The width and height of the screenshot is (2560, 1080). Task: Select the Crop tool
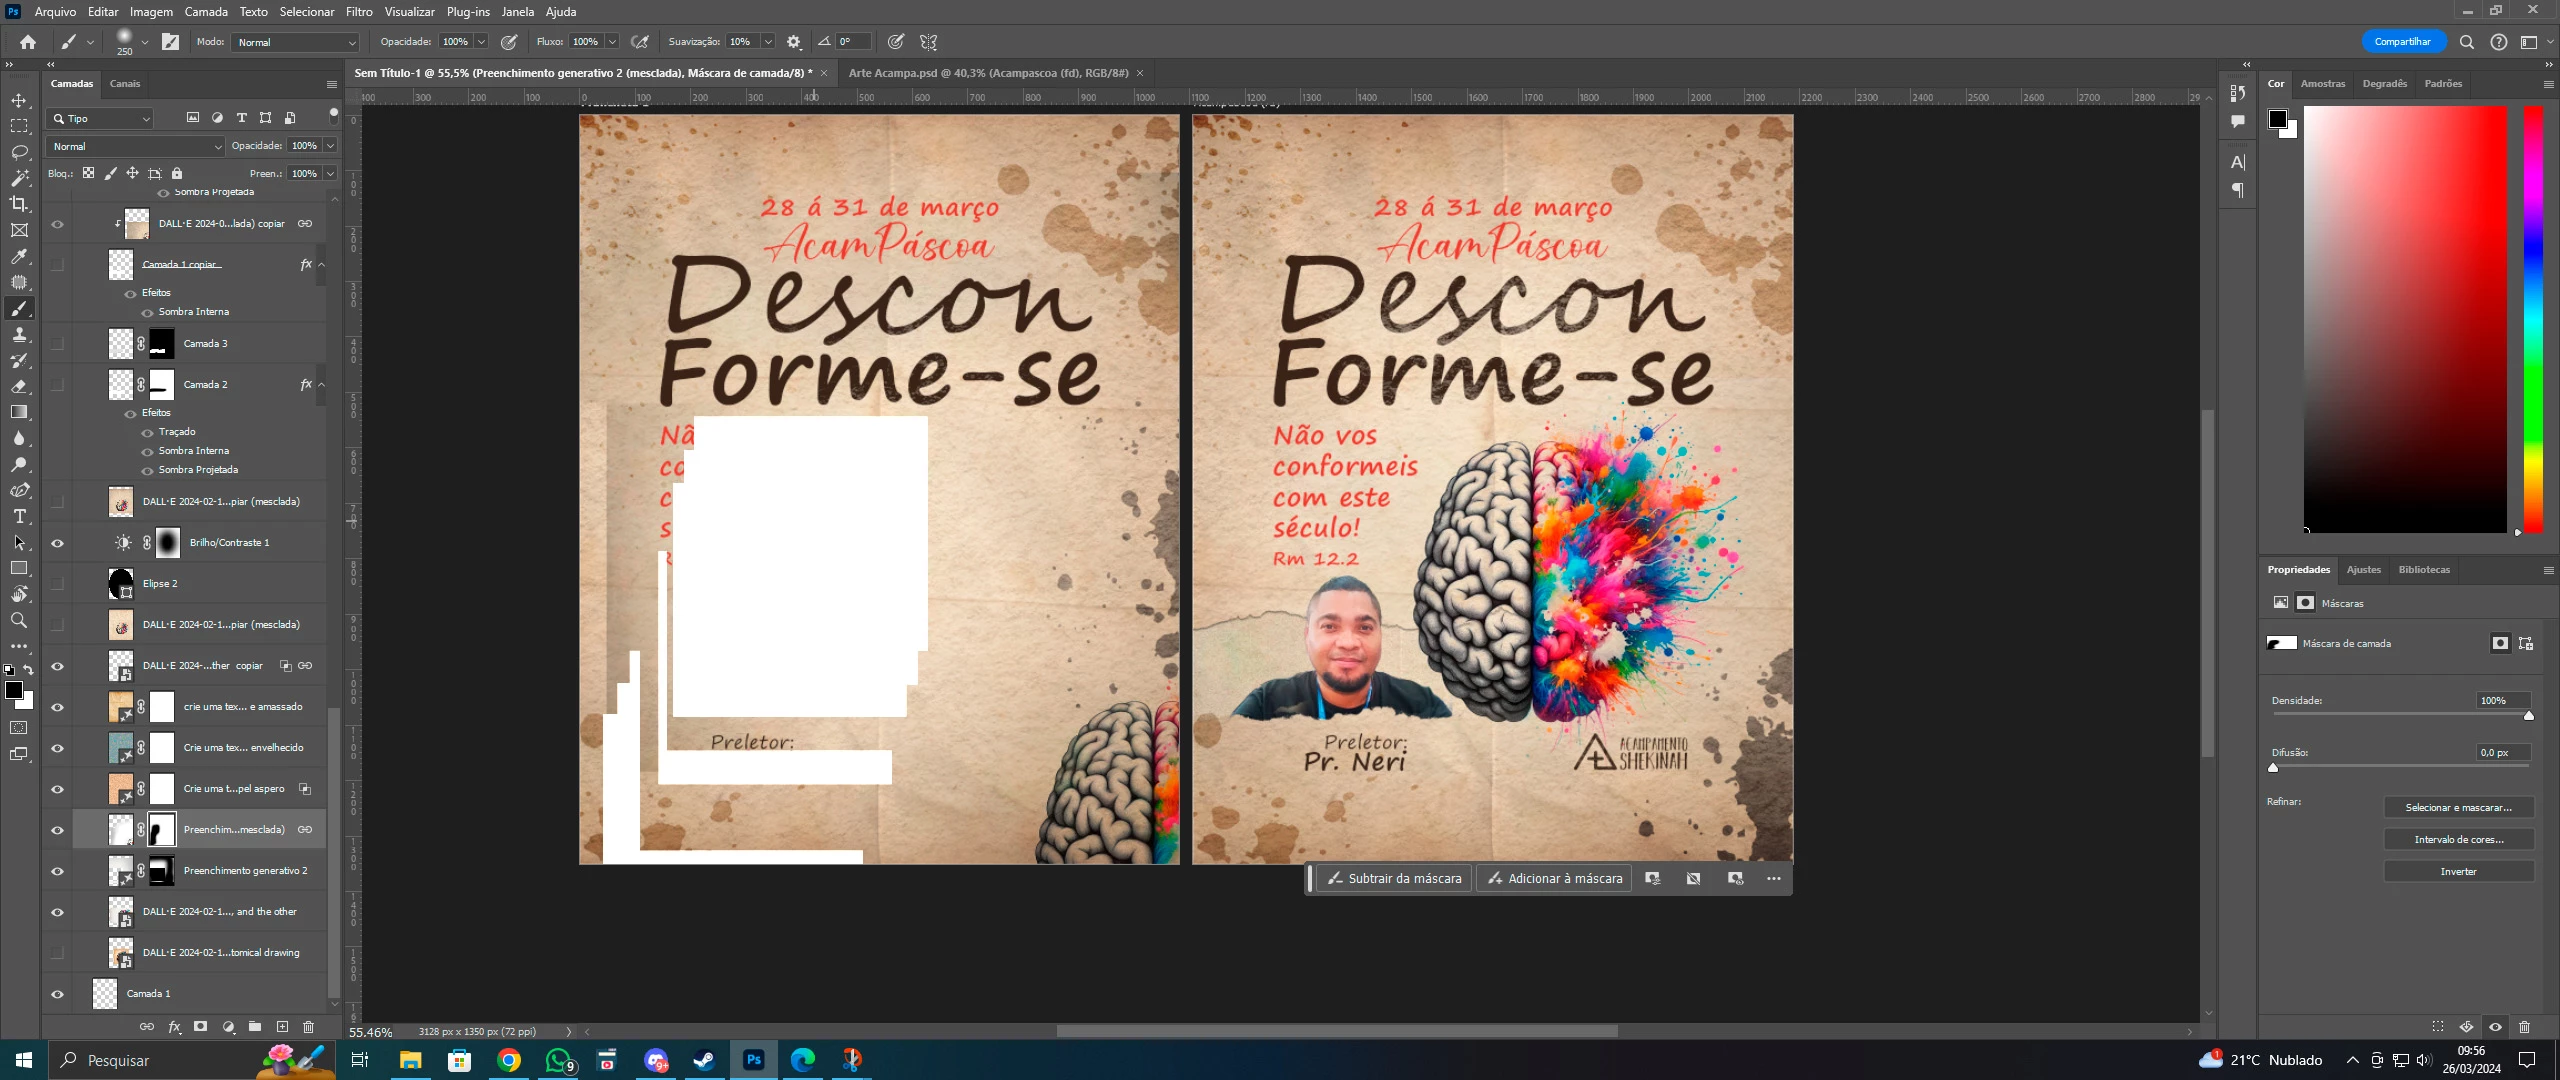tap(19, 204)
